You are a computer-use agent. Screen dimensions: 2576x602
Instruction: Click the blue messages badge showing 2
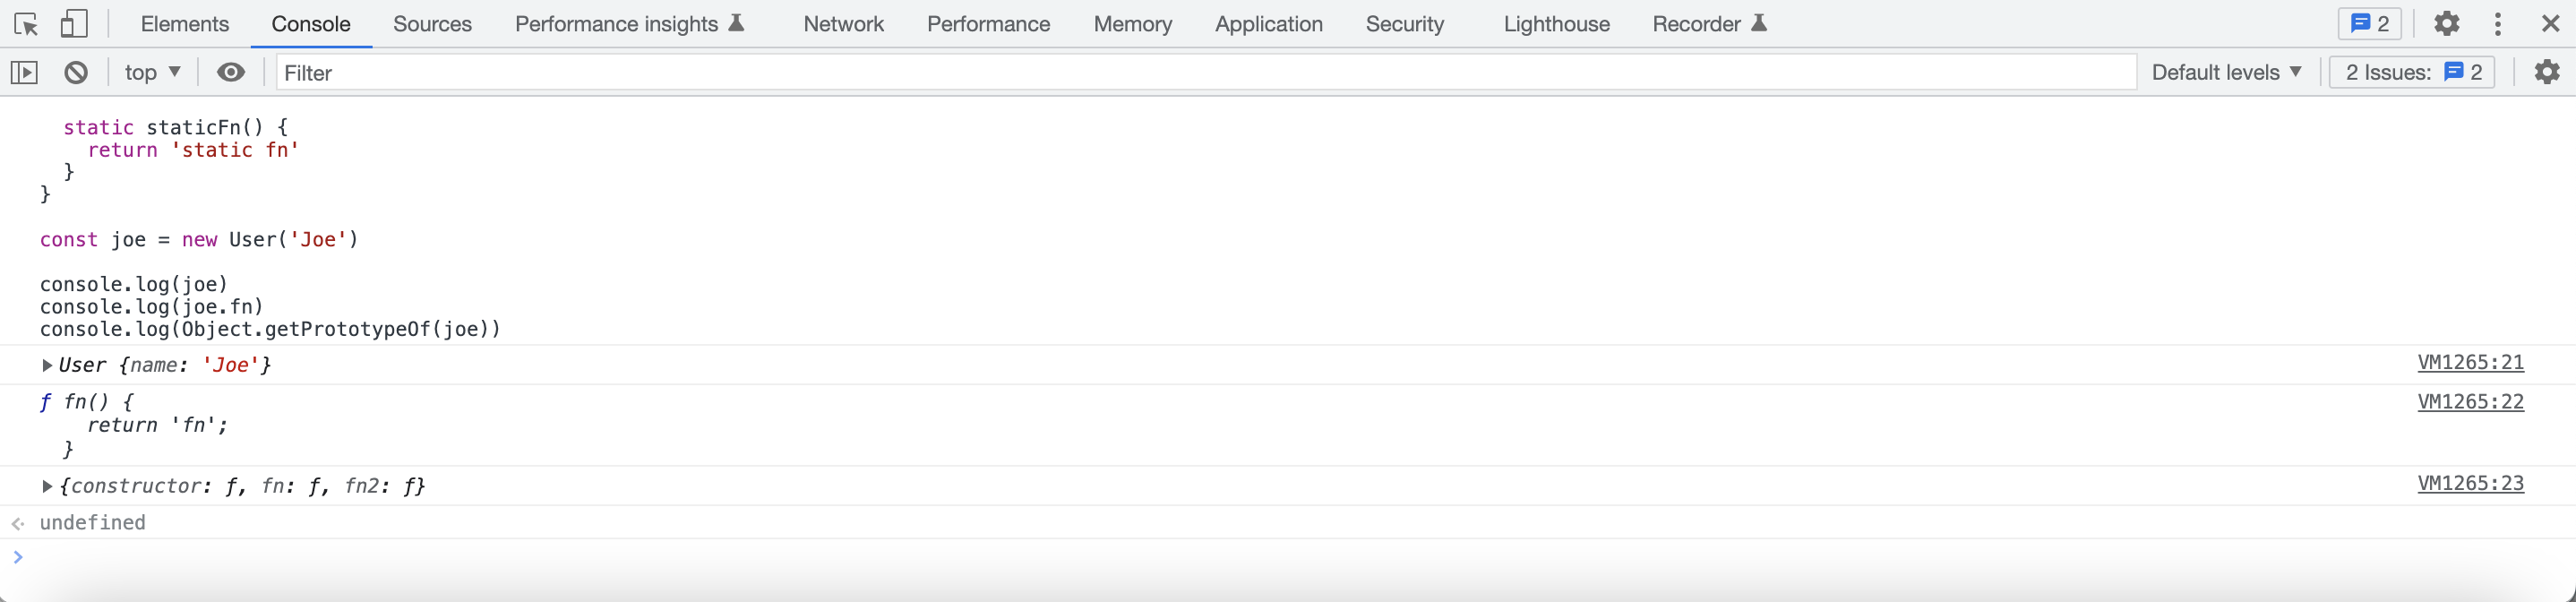point(2369,24)
